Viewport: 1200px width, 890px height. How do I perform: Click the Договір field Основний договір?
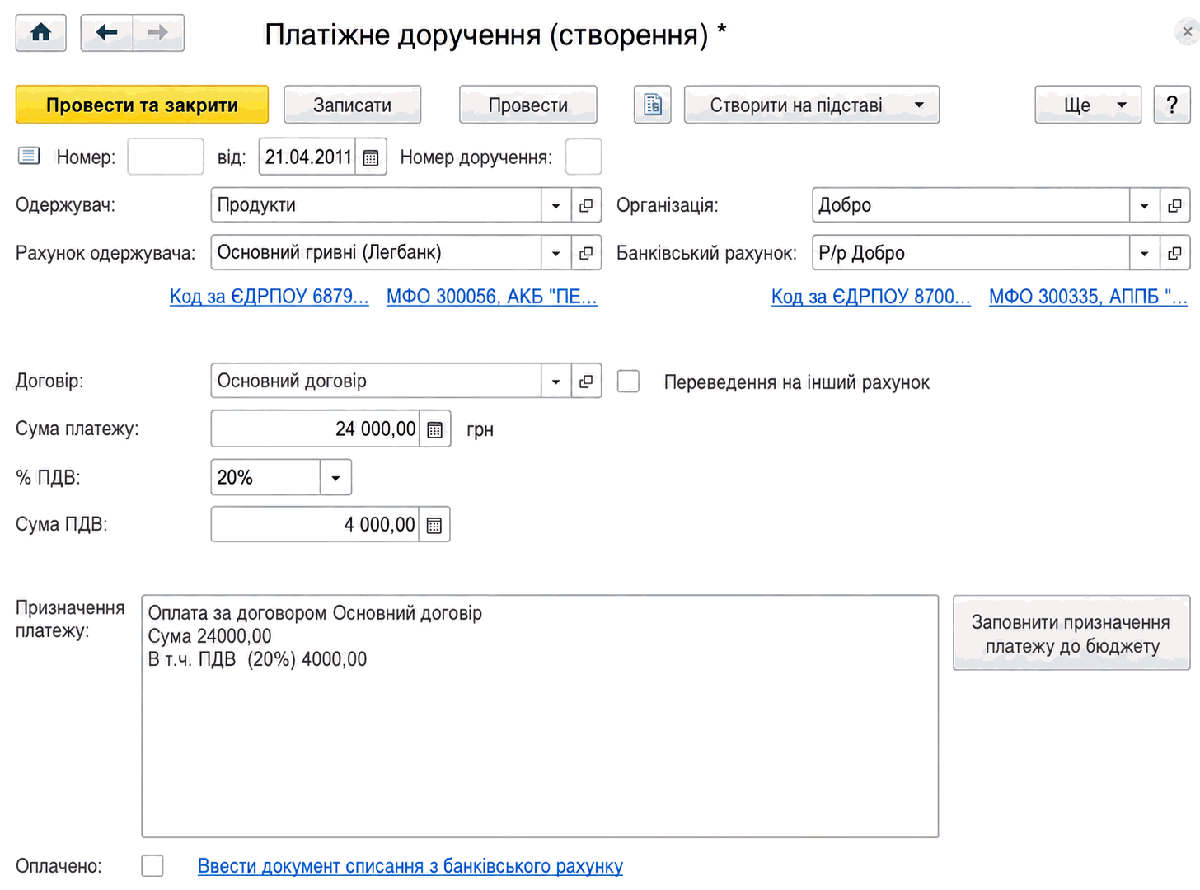tap(377, 381)
